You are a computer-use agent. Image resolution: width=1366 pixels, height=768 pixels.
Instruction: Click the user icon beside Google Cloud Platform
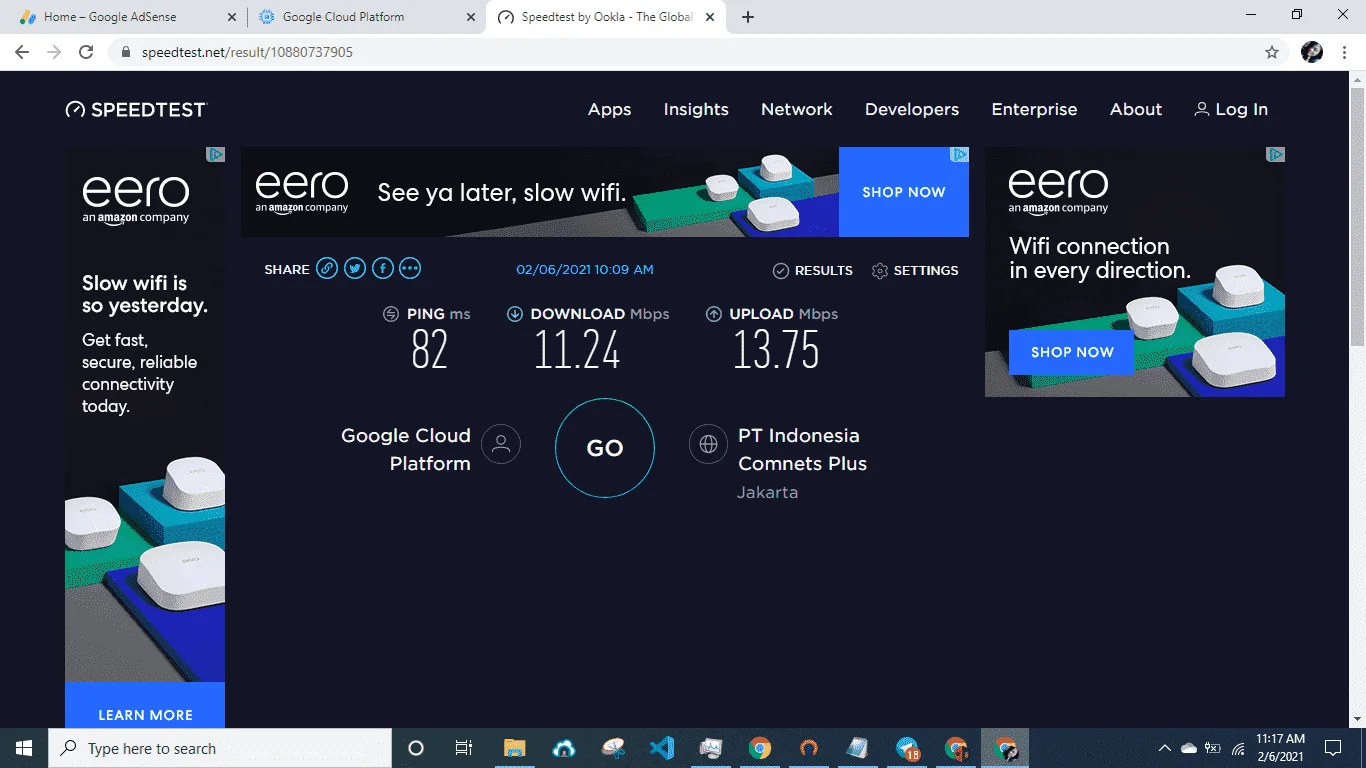[501, 444]
